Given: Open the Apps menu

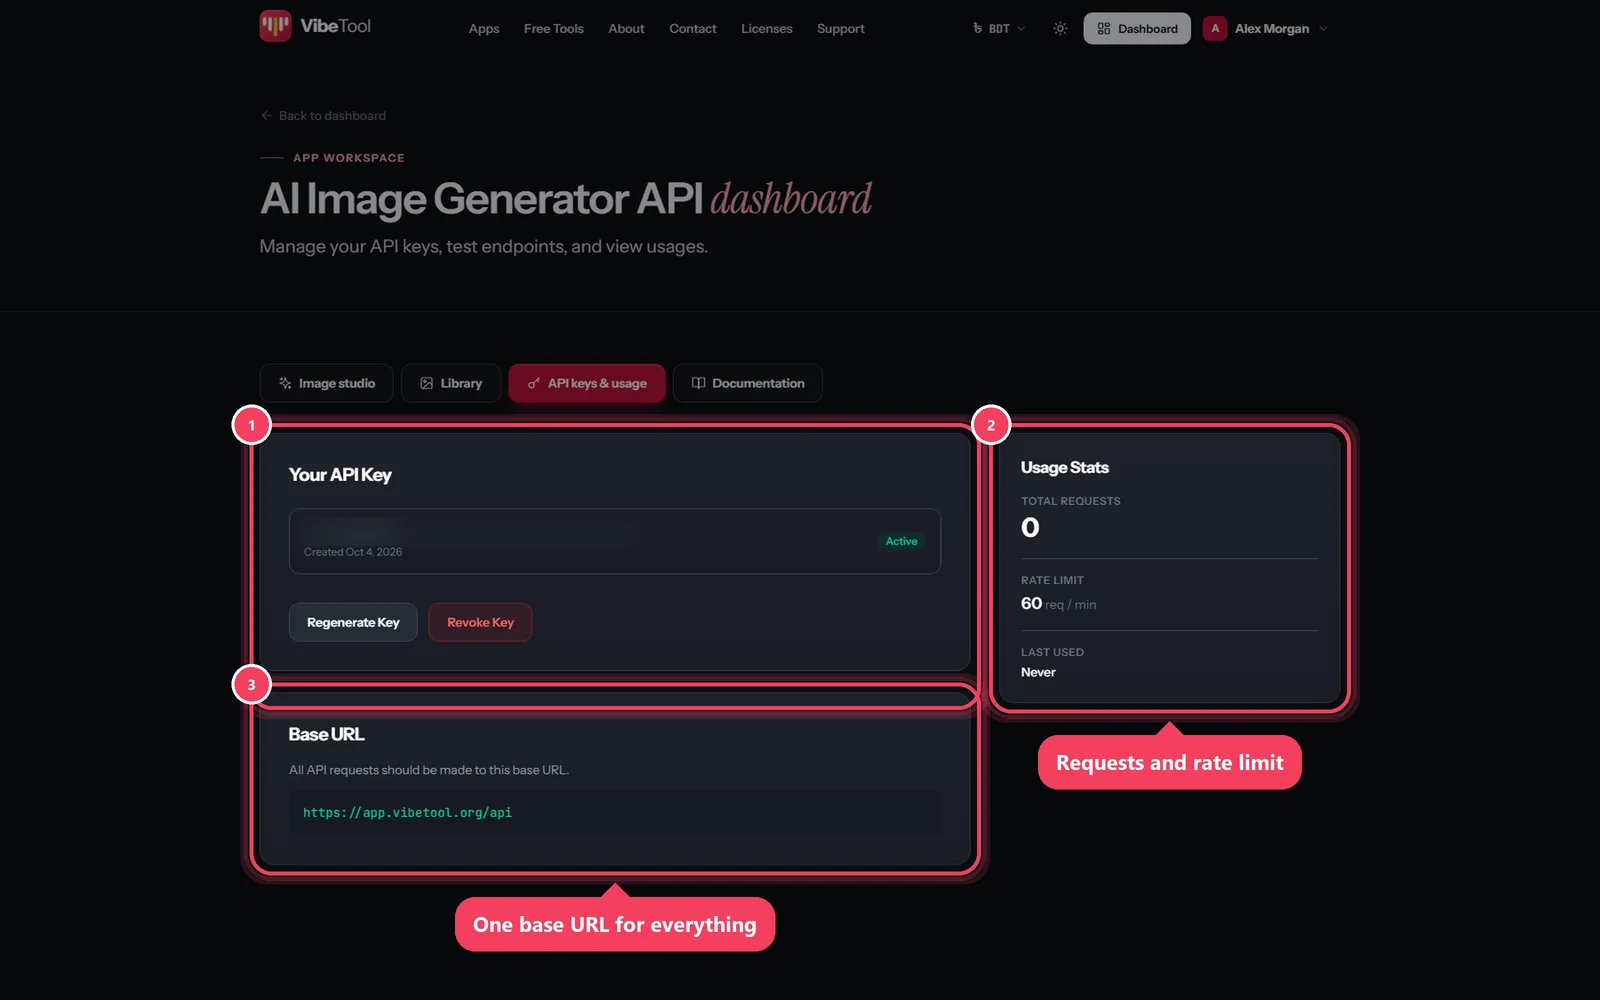Looking at the screenshot, I should 484,29.
